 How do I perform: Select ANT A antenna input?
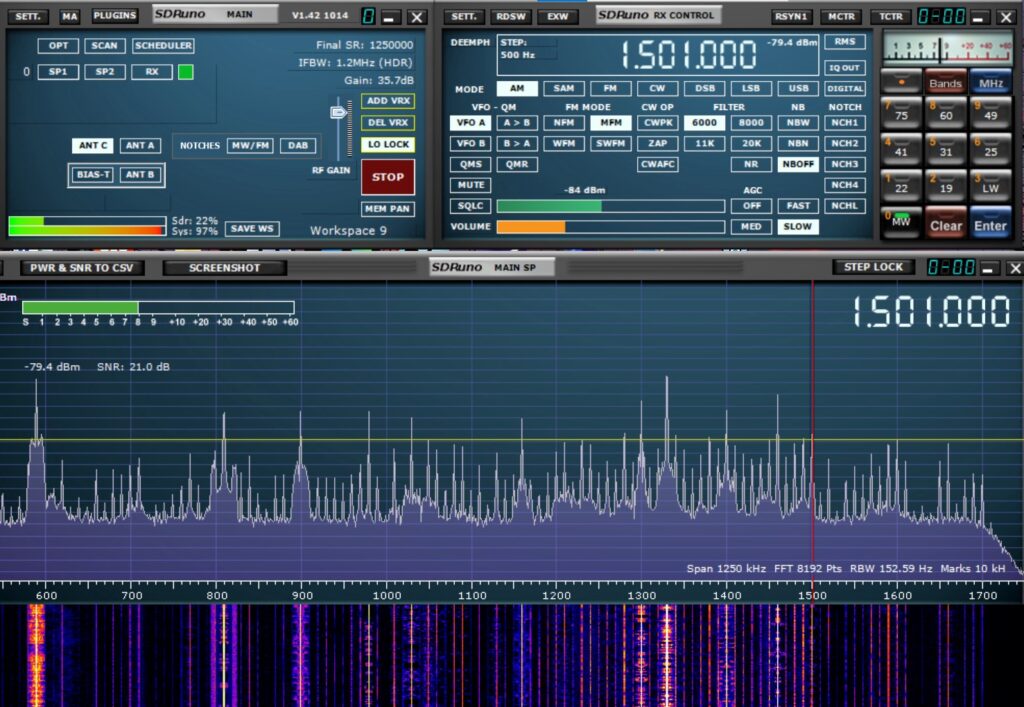[140, 145]
